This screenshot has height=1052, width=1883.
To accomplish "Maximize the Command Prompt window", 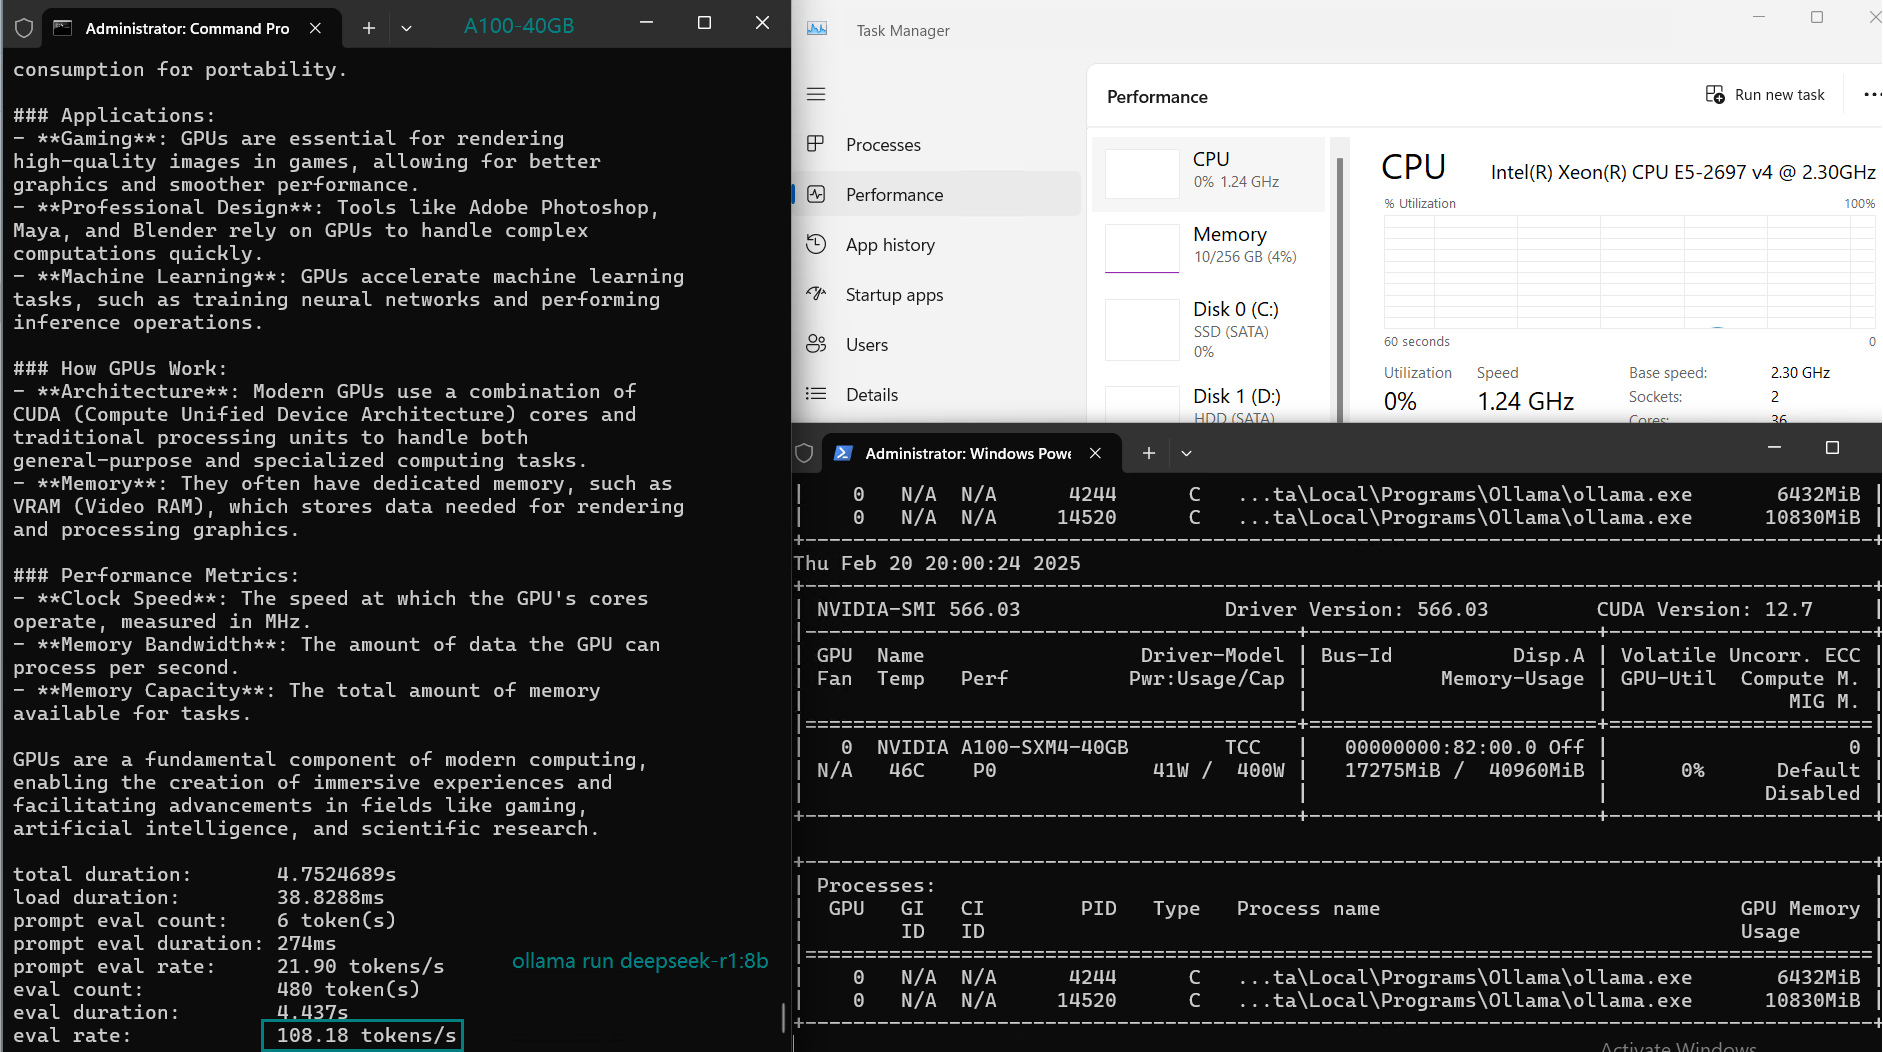I will click(x=704, y=23).
